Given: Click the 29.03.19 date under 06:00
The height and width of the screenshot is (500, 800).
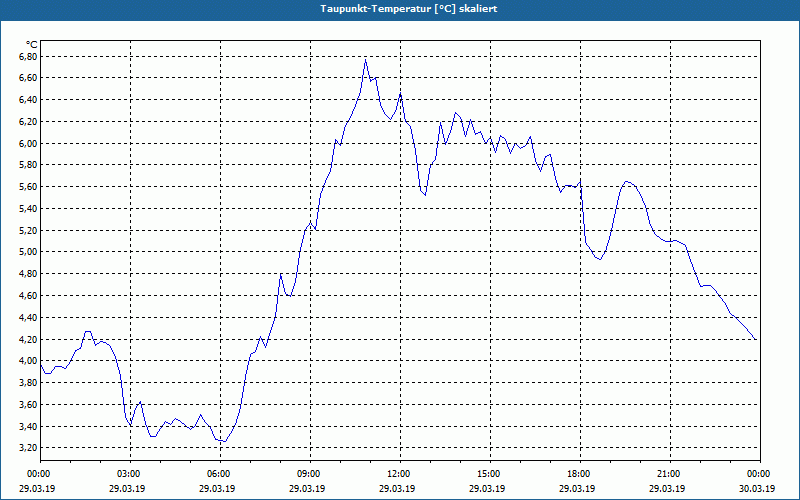Looking at the screenshot, I should pos(217,488).
